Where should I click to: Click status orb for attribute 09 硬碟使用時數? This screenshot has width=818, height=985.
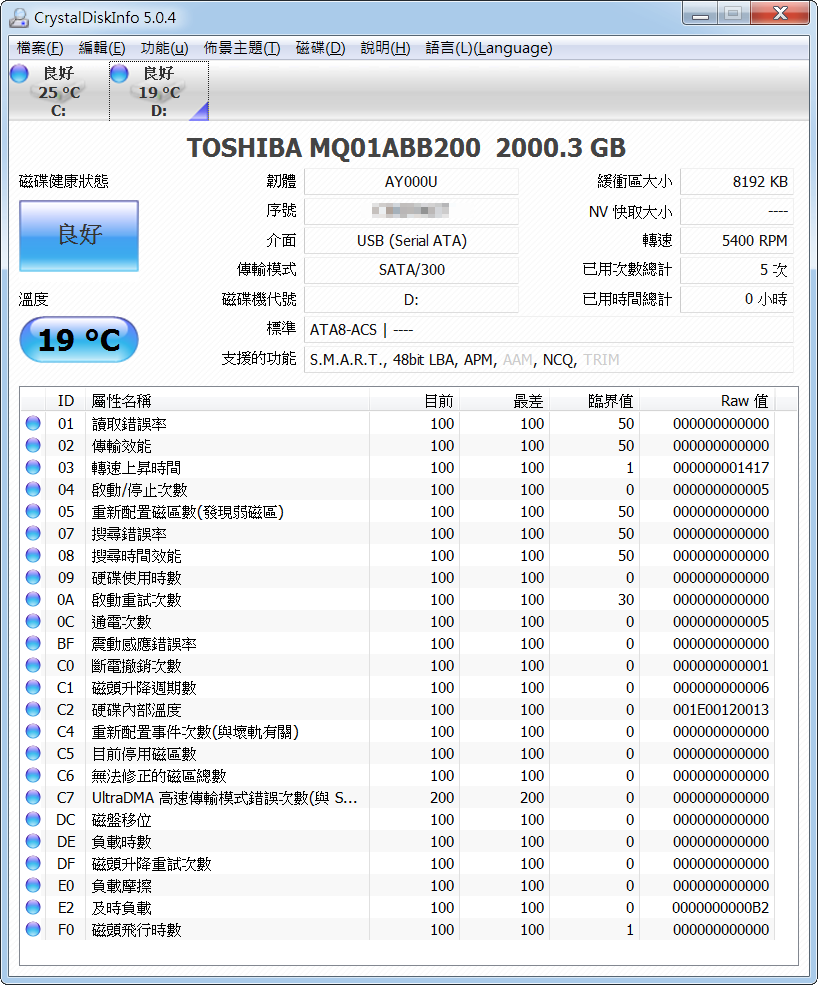(x=33, y=577)
